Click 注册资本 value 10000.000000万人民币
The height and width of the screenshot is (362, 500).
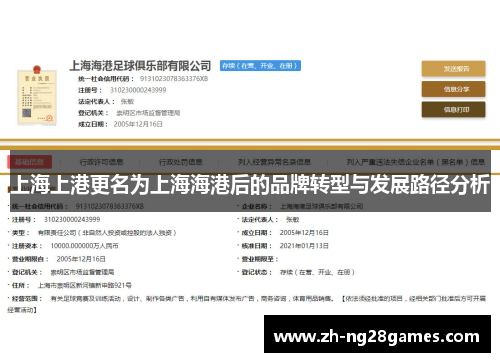pyautogui.click(x=84, y=246)
